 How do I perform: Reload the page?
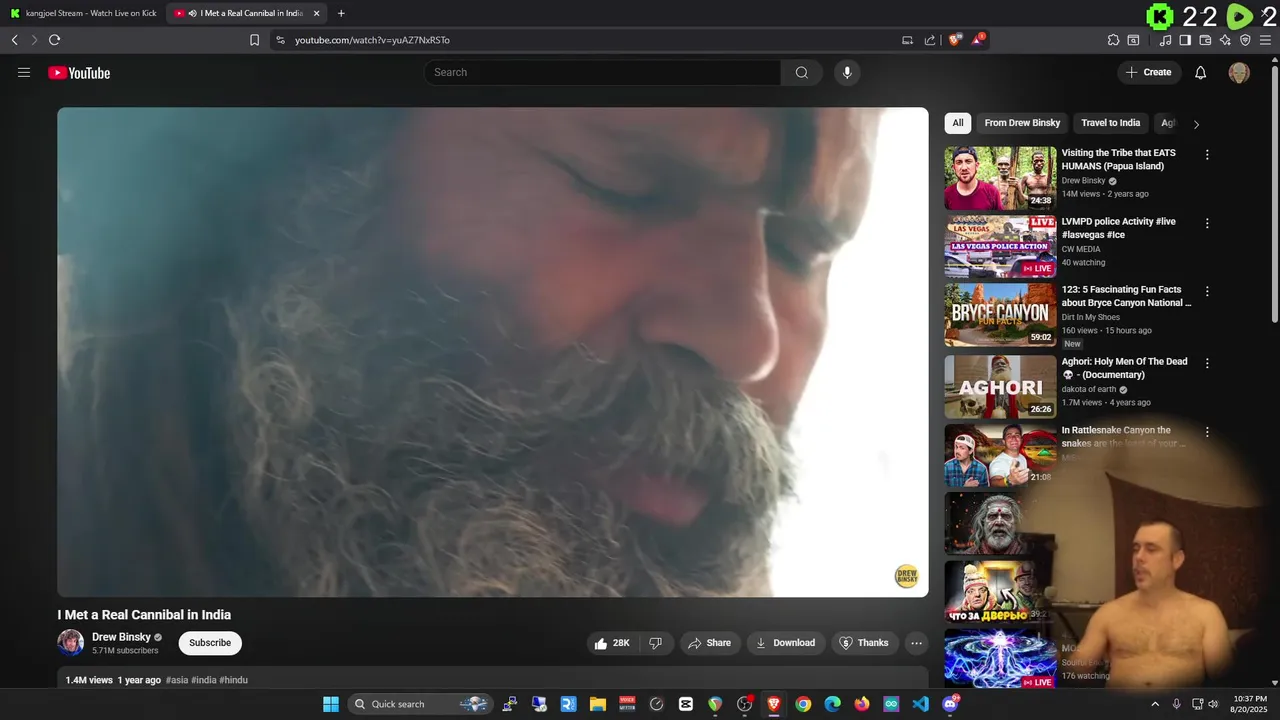pos(55,40)
